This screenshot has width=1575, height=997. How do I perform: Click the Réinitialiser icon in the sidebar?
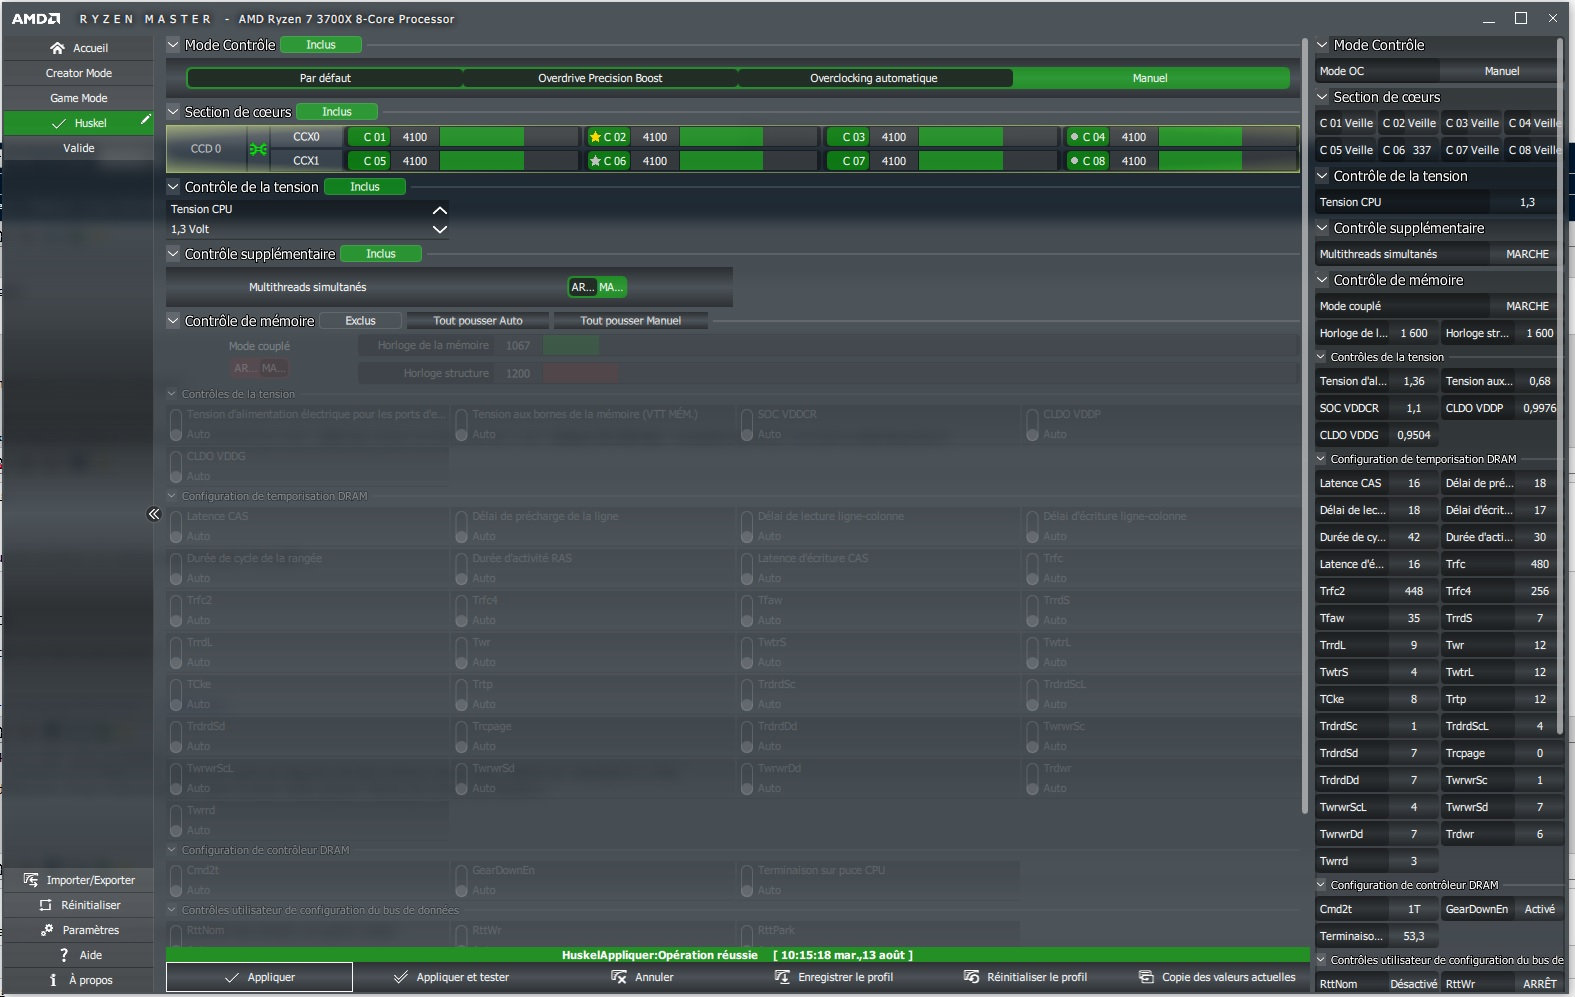[x=45, y=905]
